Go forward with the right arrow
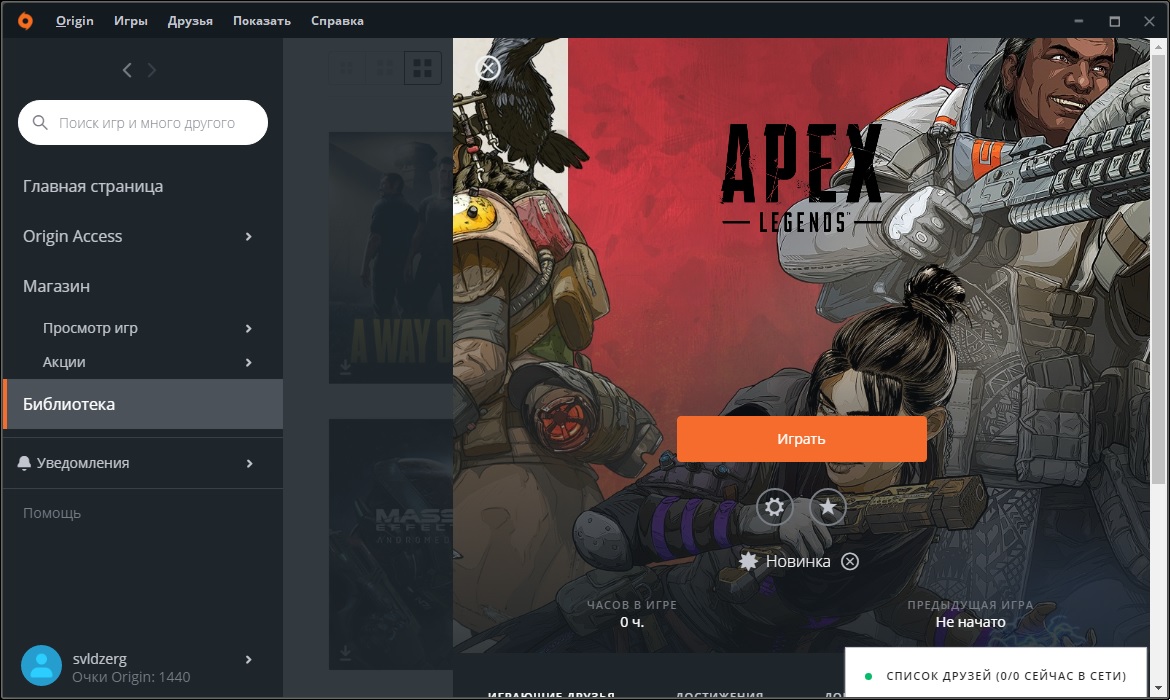The height and width of the screenshot is (700, 1170). [152, 70]
